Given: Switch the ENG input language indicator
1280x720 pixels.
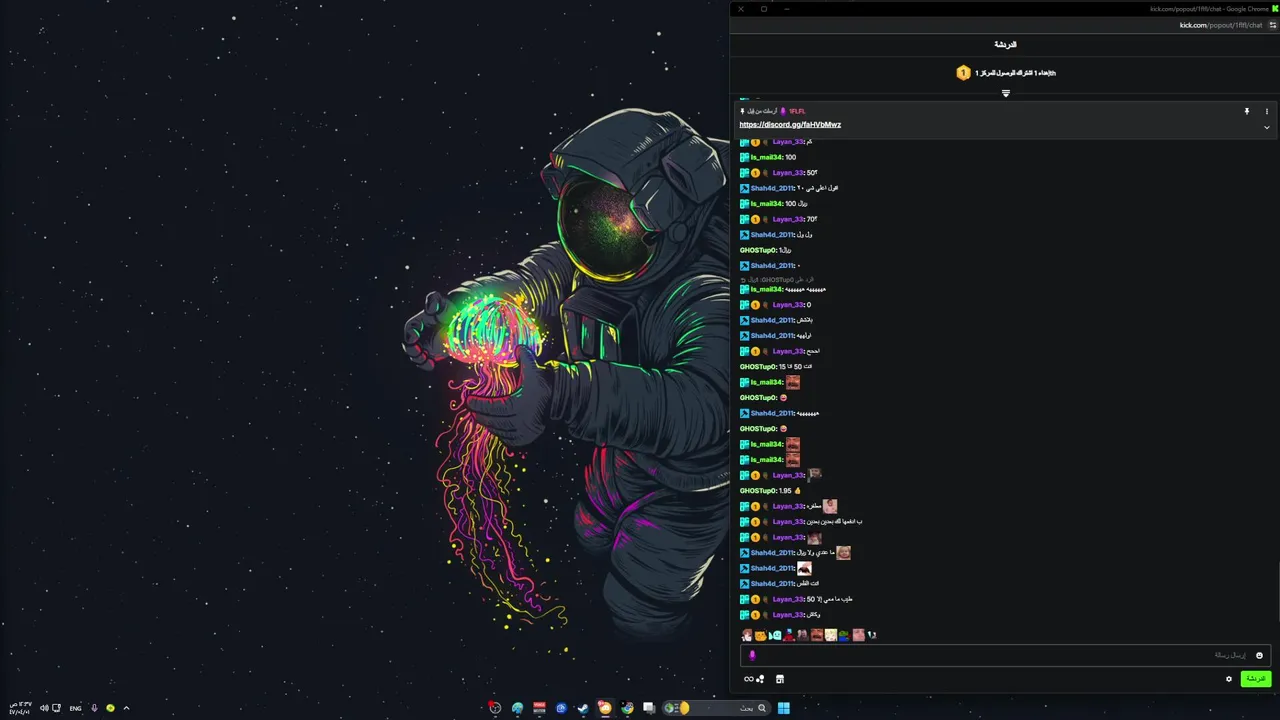Looking at the screenshot, I should 75,708.
